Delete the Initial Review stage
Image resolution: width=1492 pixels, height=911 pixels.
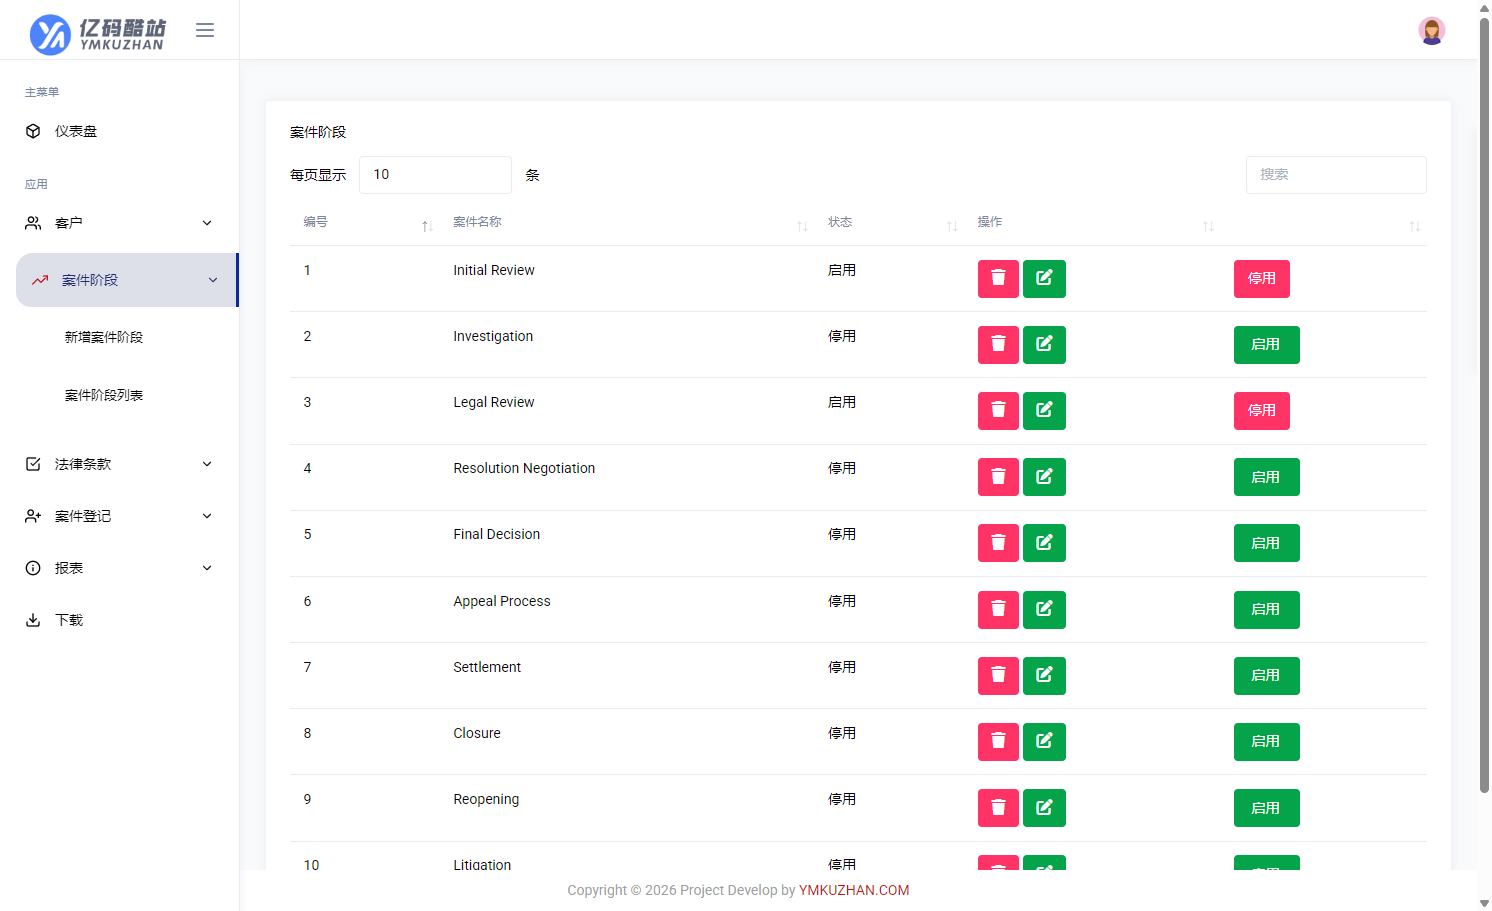[998, 279]
